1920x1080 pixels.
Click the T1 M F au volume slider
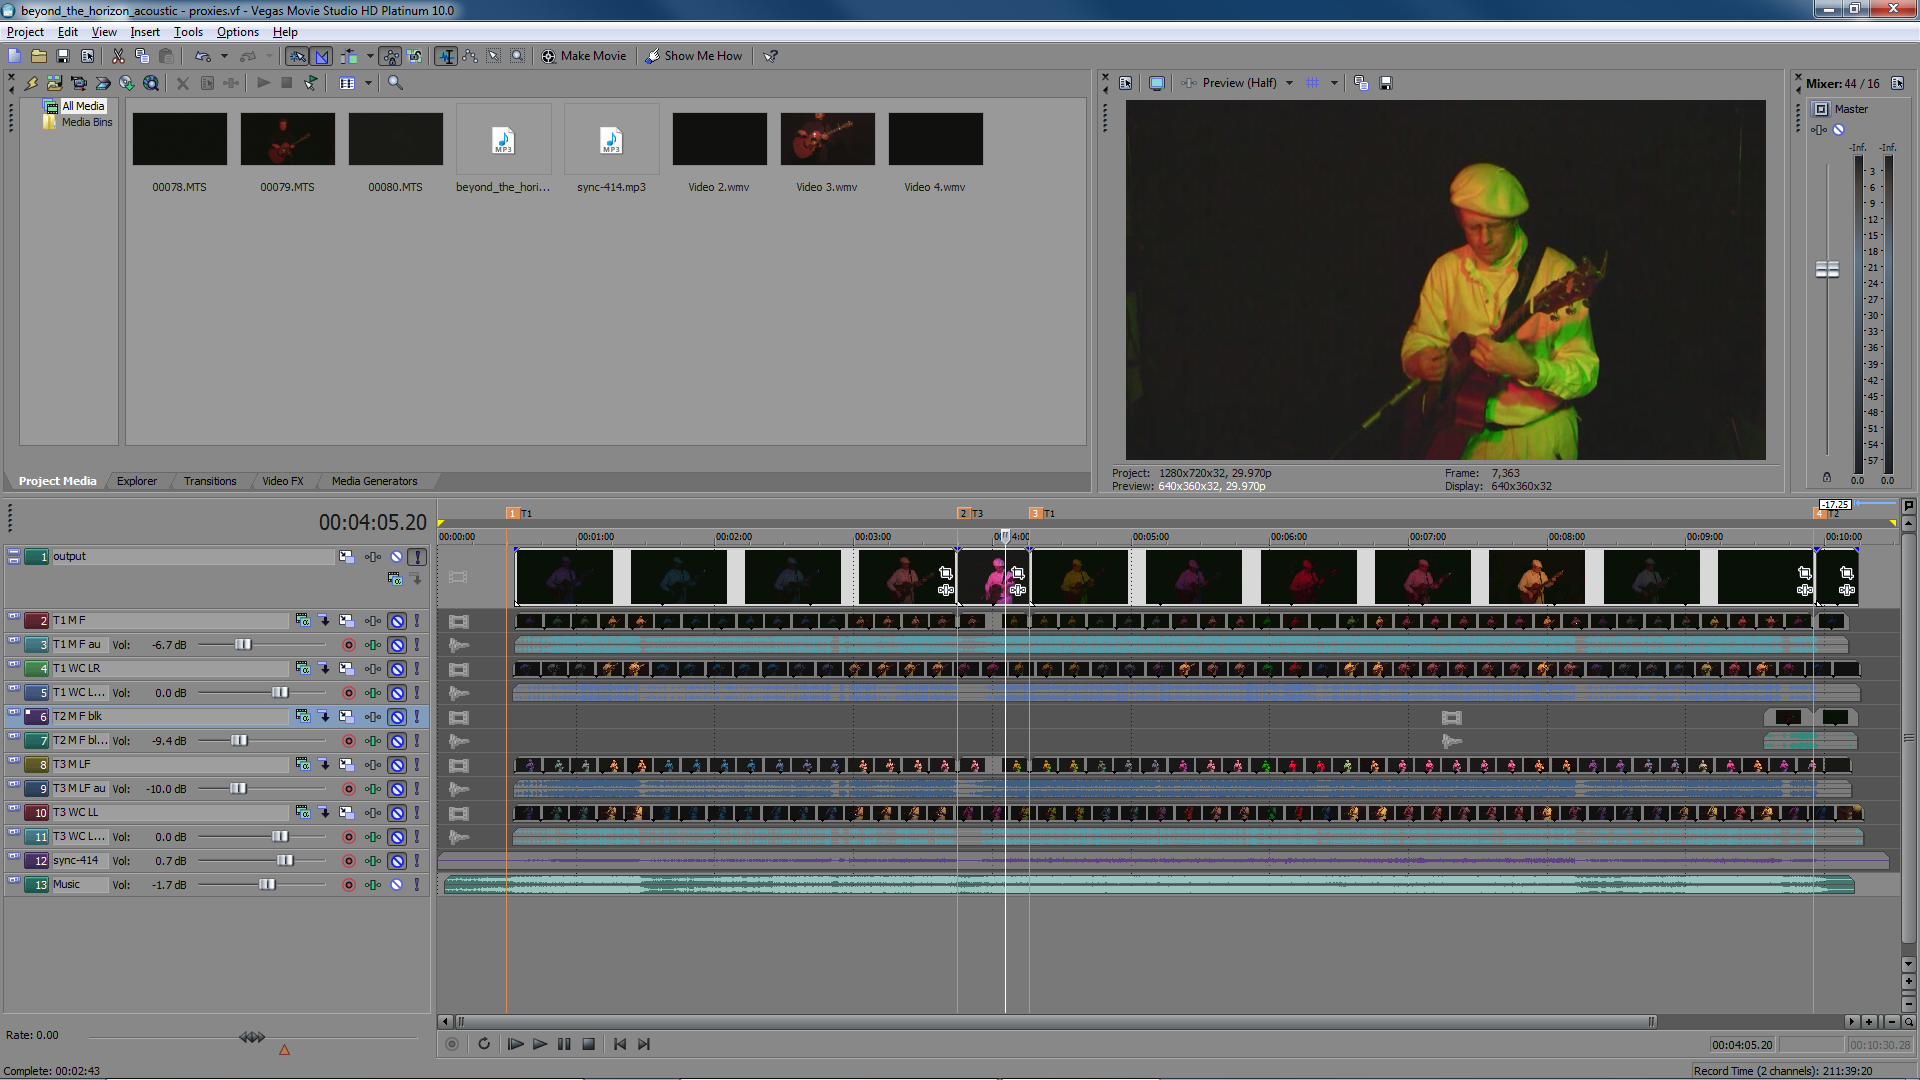click(243, 645)
